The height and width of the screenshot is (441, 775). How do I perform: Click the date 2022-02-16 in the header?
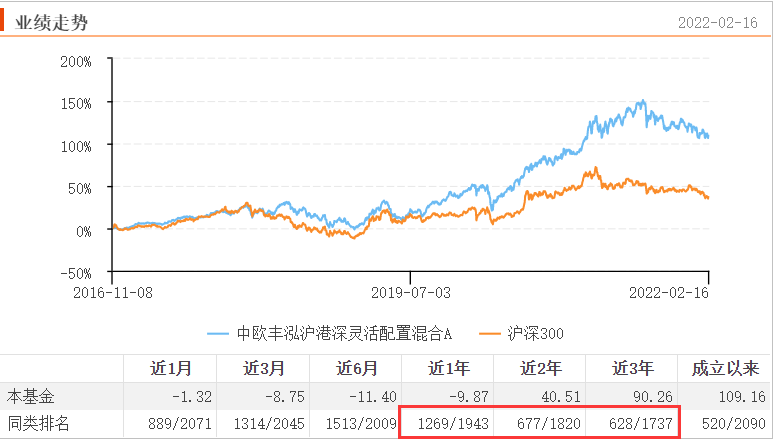(x=718, y=23)
